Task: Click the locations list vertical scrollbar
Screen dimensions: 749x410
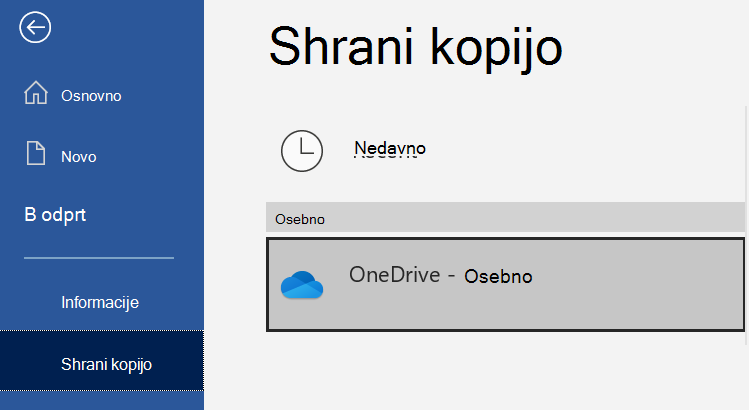Action: [747, 225]
